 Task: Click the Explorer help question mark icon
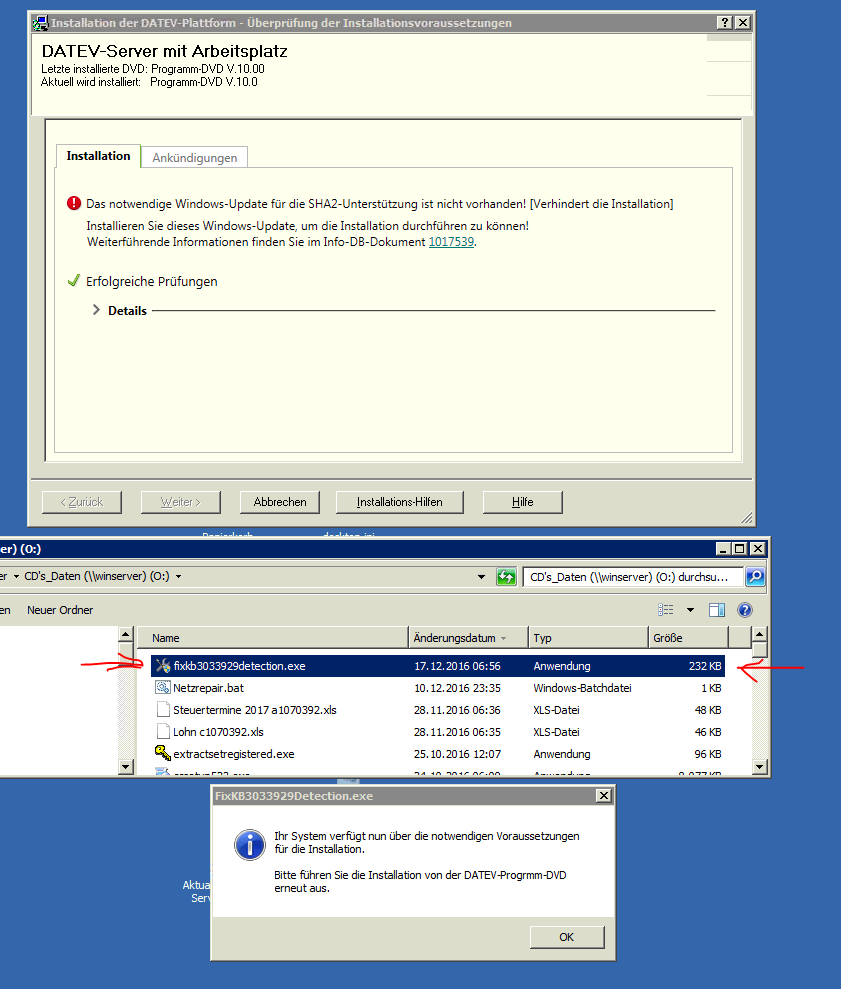[744, 610]
